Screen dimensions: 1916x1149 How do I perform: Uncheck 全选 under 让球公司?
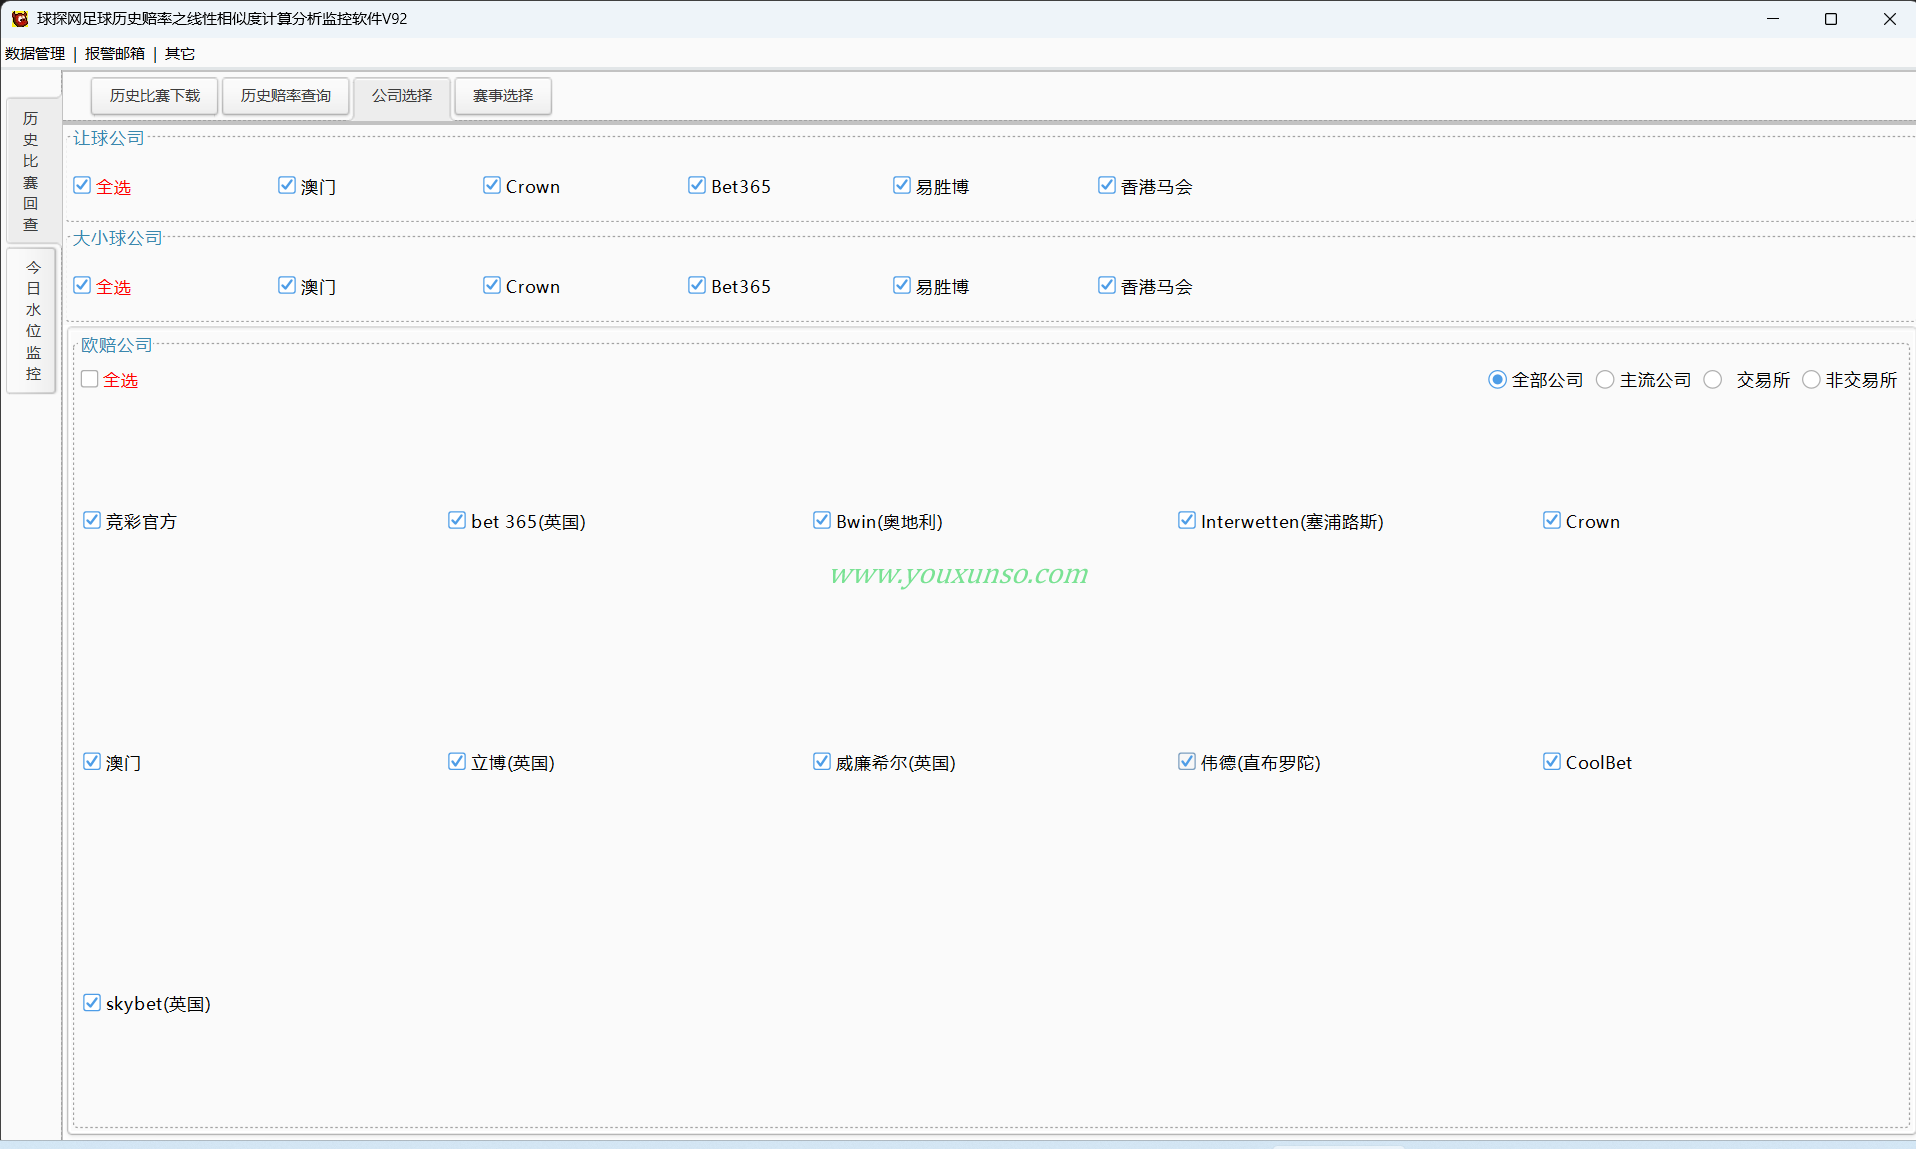pos(82,186)
